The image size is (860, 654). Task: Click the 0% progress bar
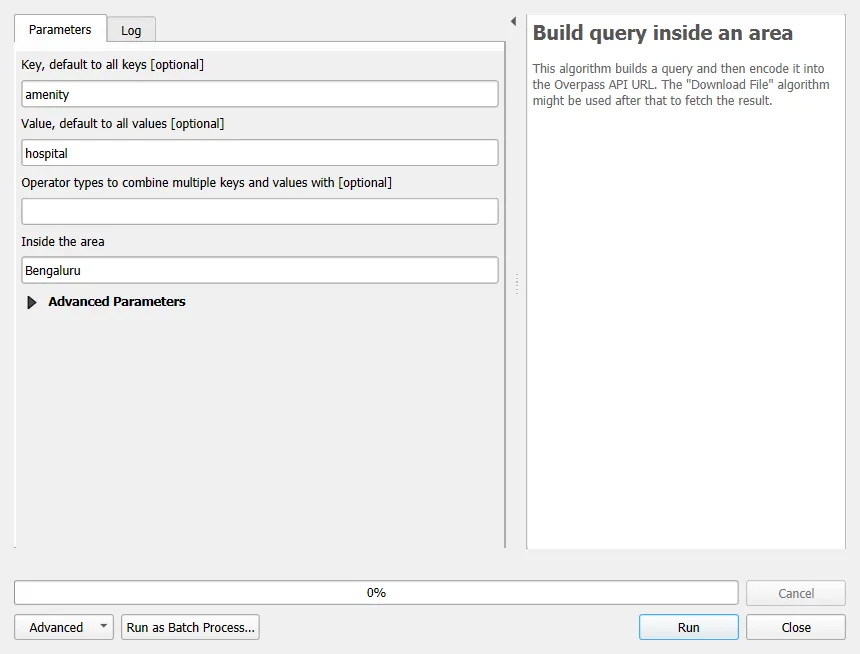coord(376,593)
